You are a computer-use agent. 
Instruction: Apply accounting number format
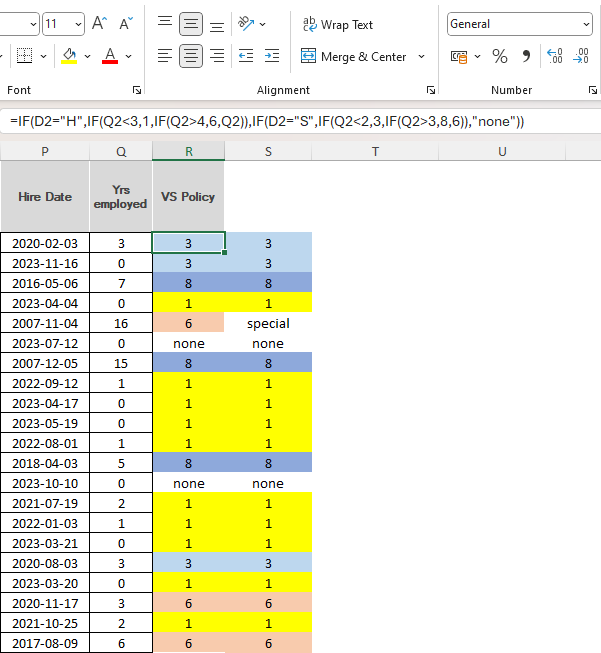click(x=459, y=56)
